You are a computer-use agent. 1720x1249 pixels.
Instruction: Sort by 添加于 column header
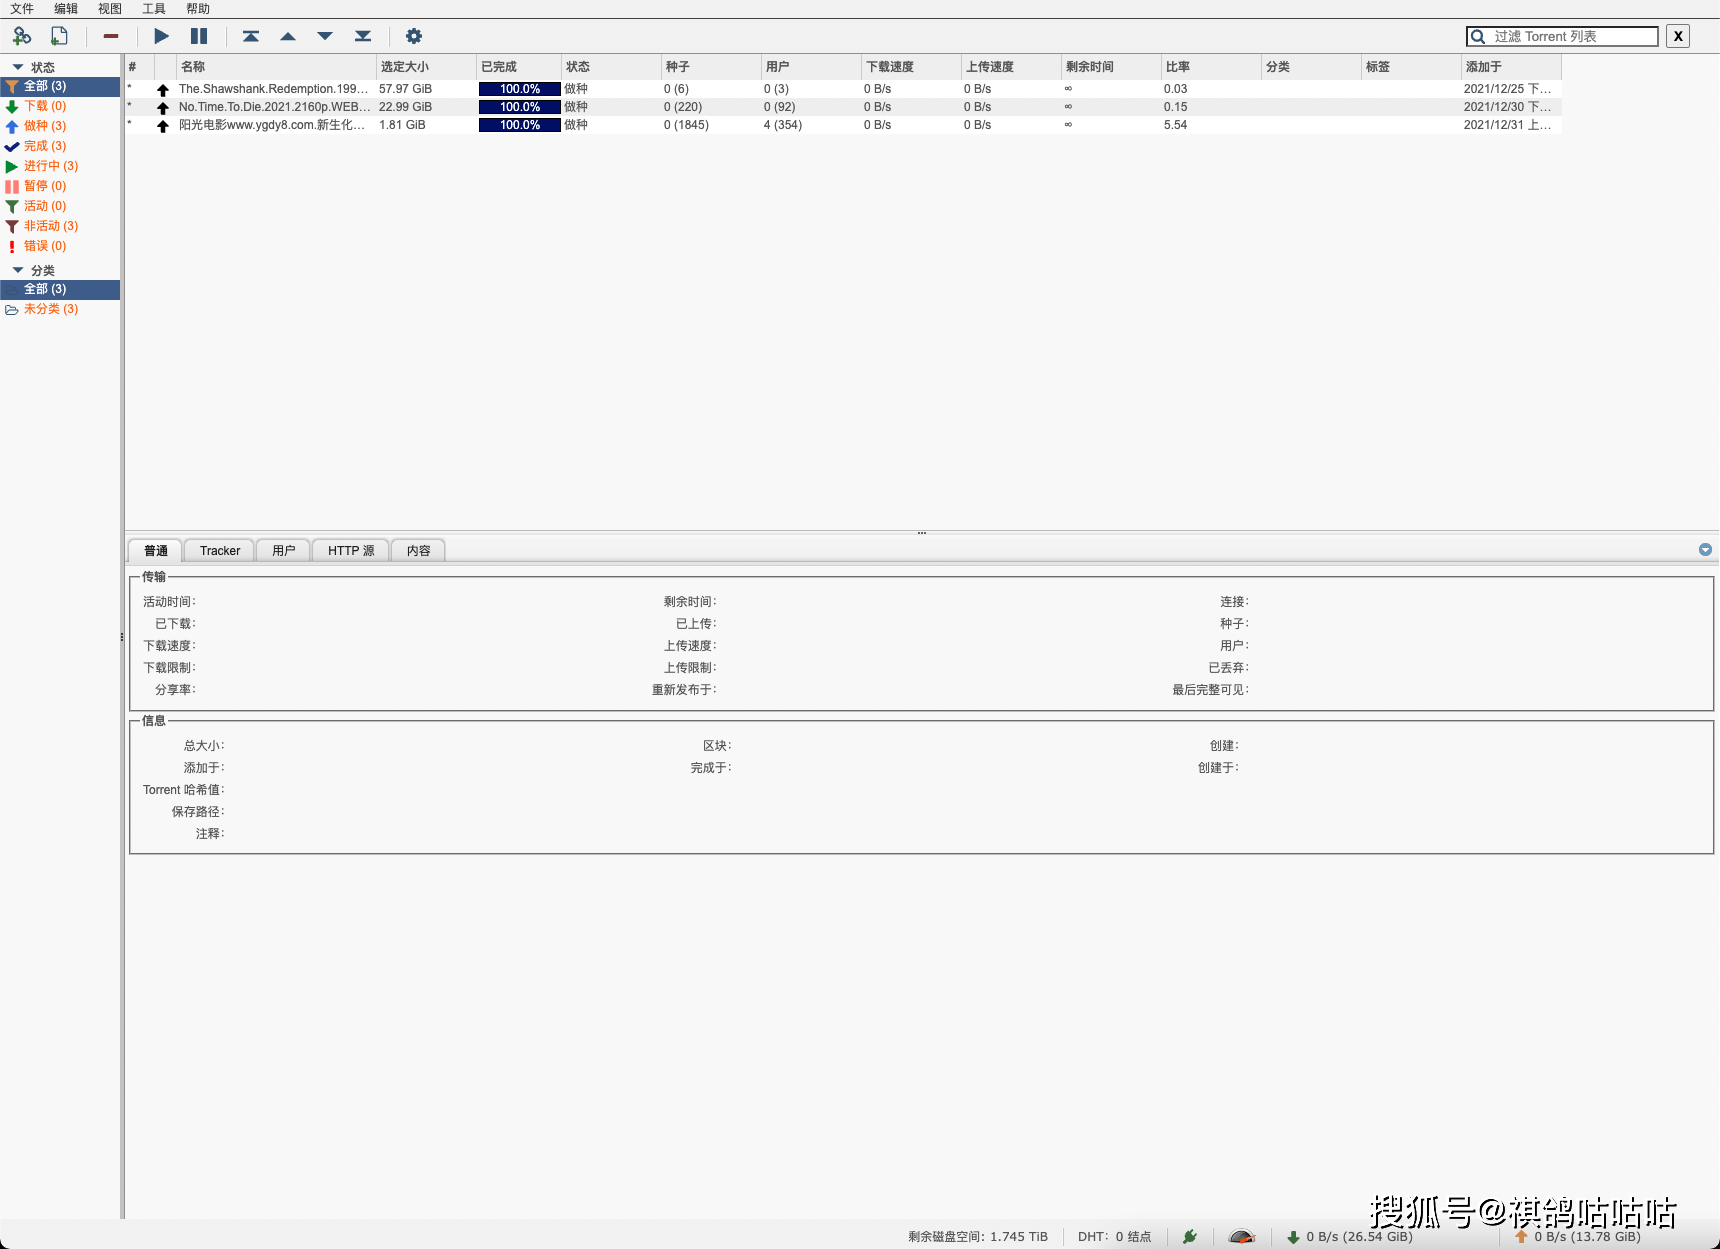(x=1511, y=67)
